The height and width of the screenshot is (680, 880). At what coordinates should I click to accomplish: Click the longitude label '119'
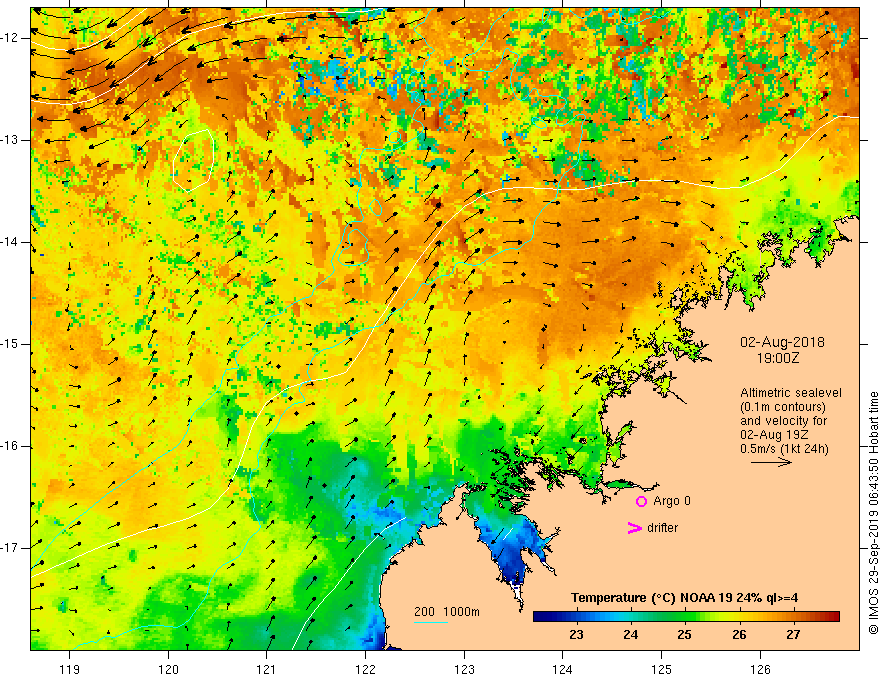pos(70,669)
